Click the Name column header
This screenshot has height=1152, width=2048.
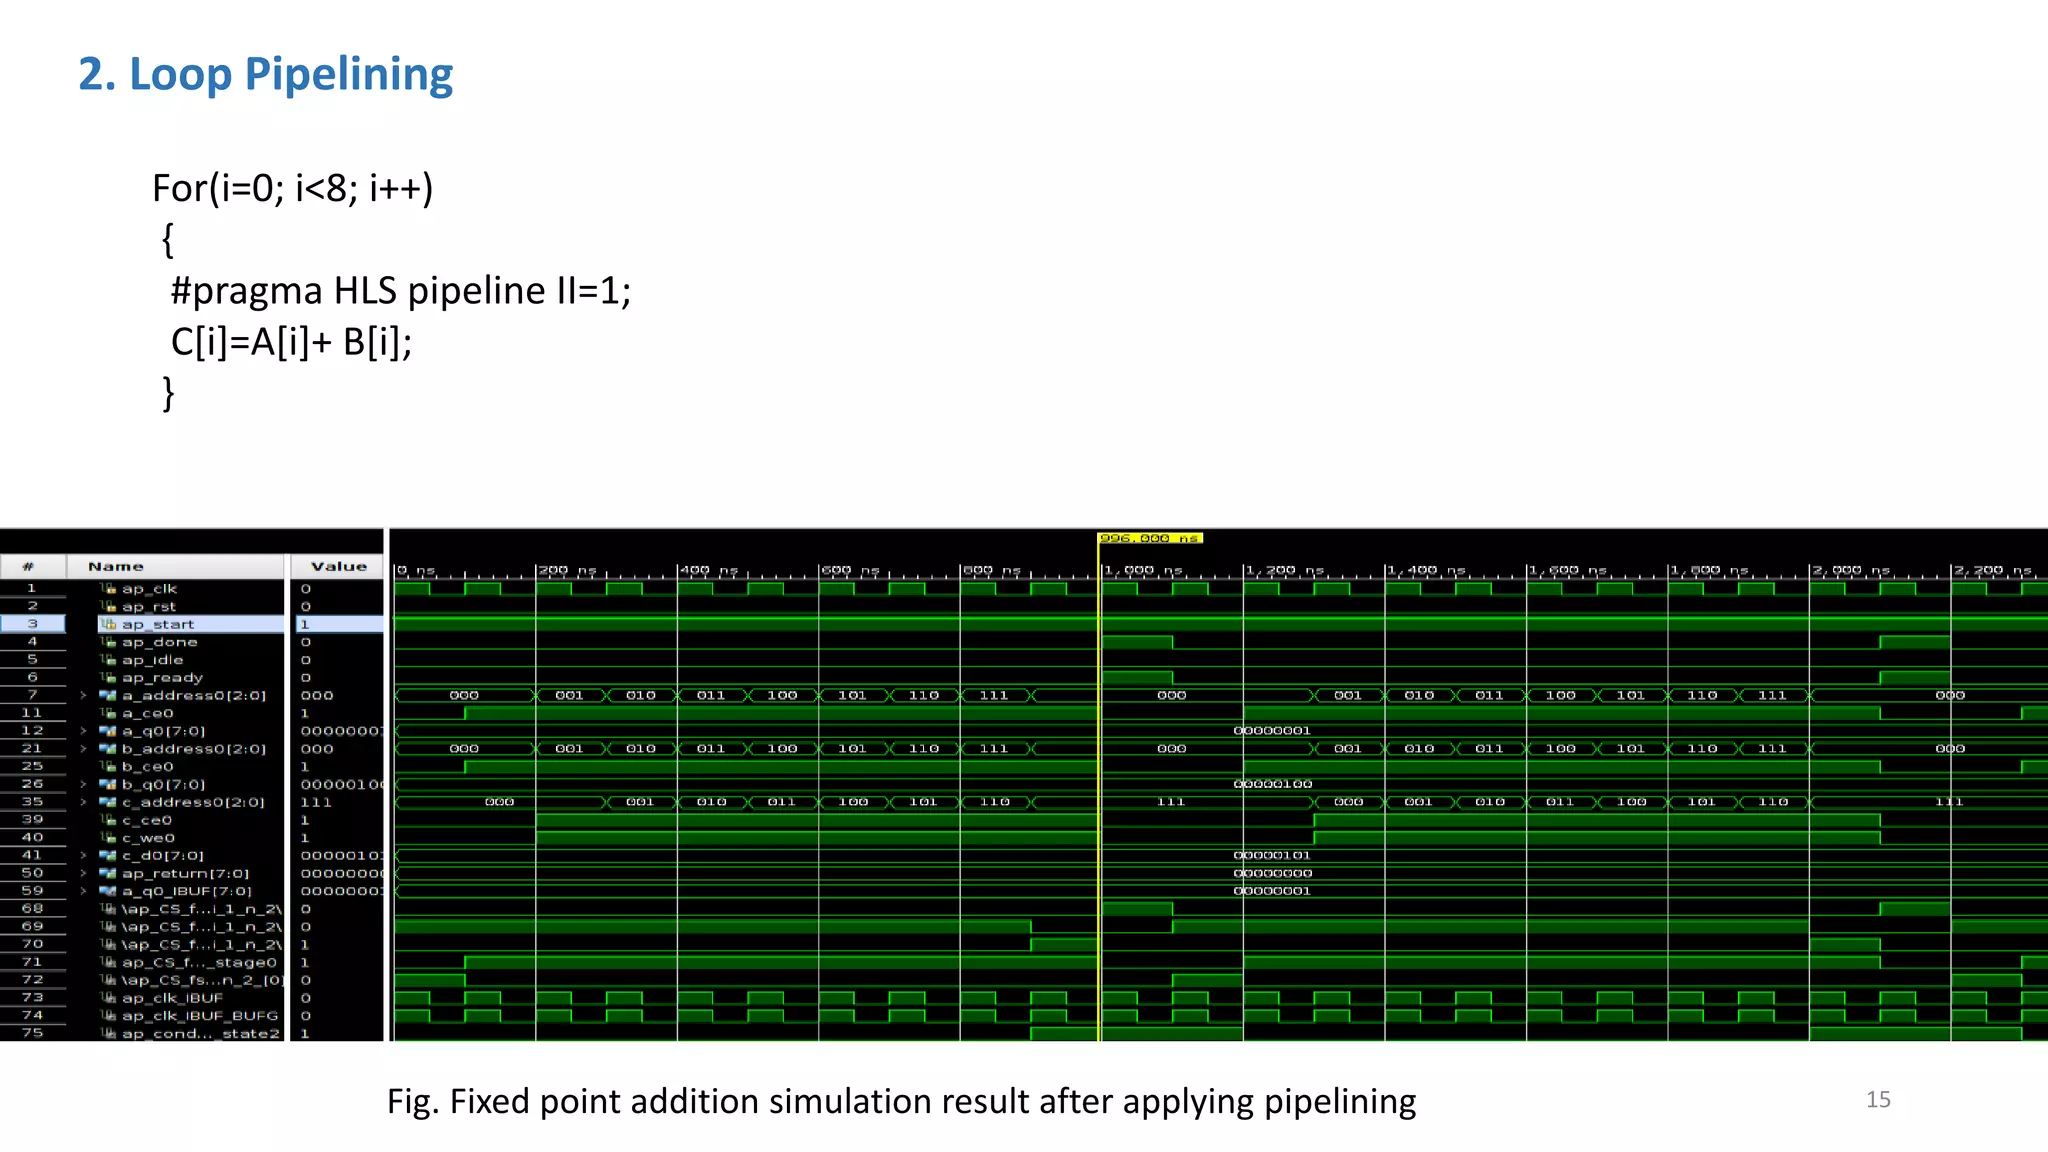pos(175,566)
